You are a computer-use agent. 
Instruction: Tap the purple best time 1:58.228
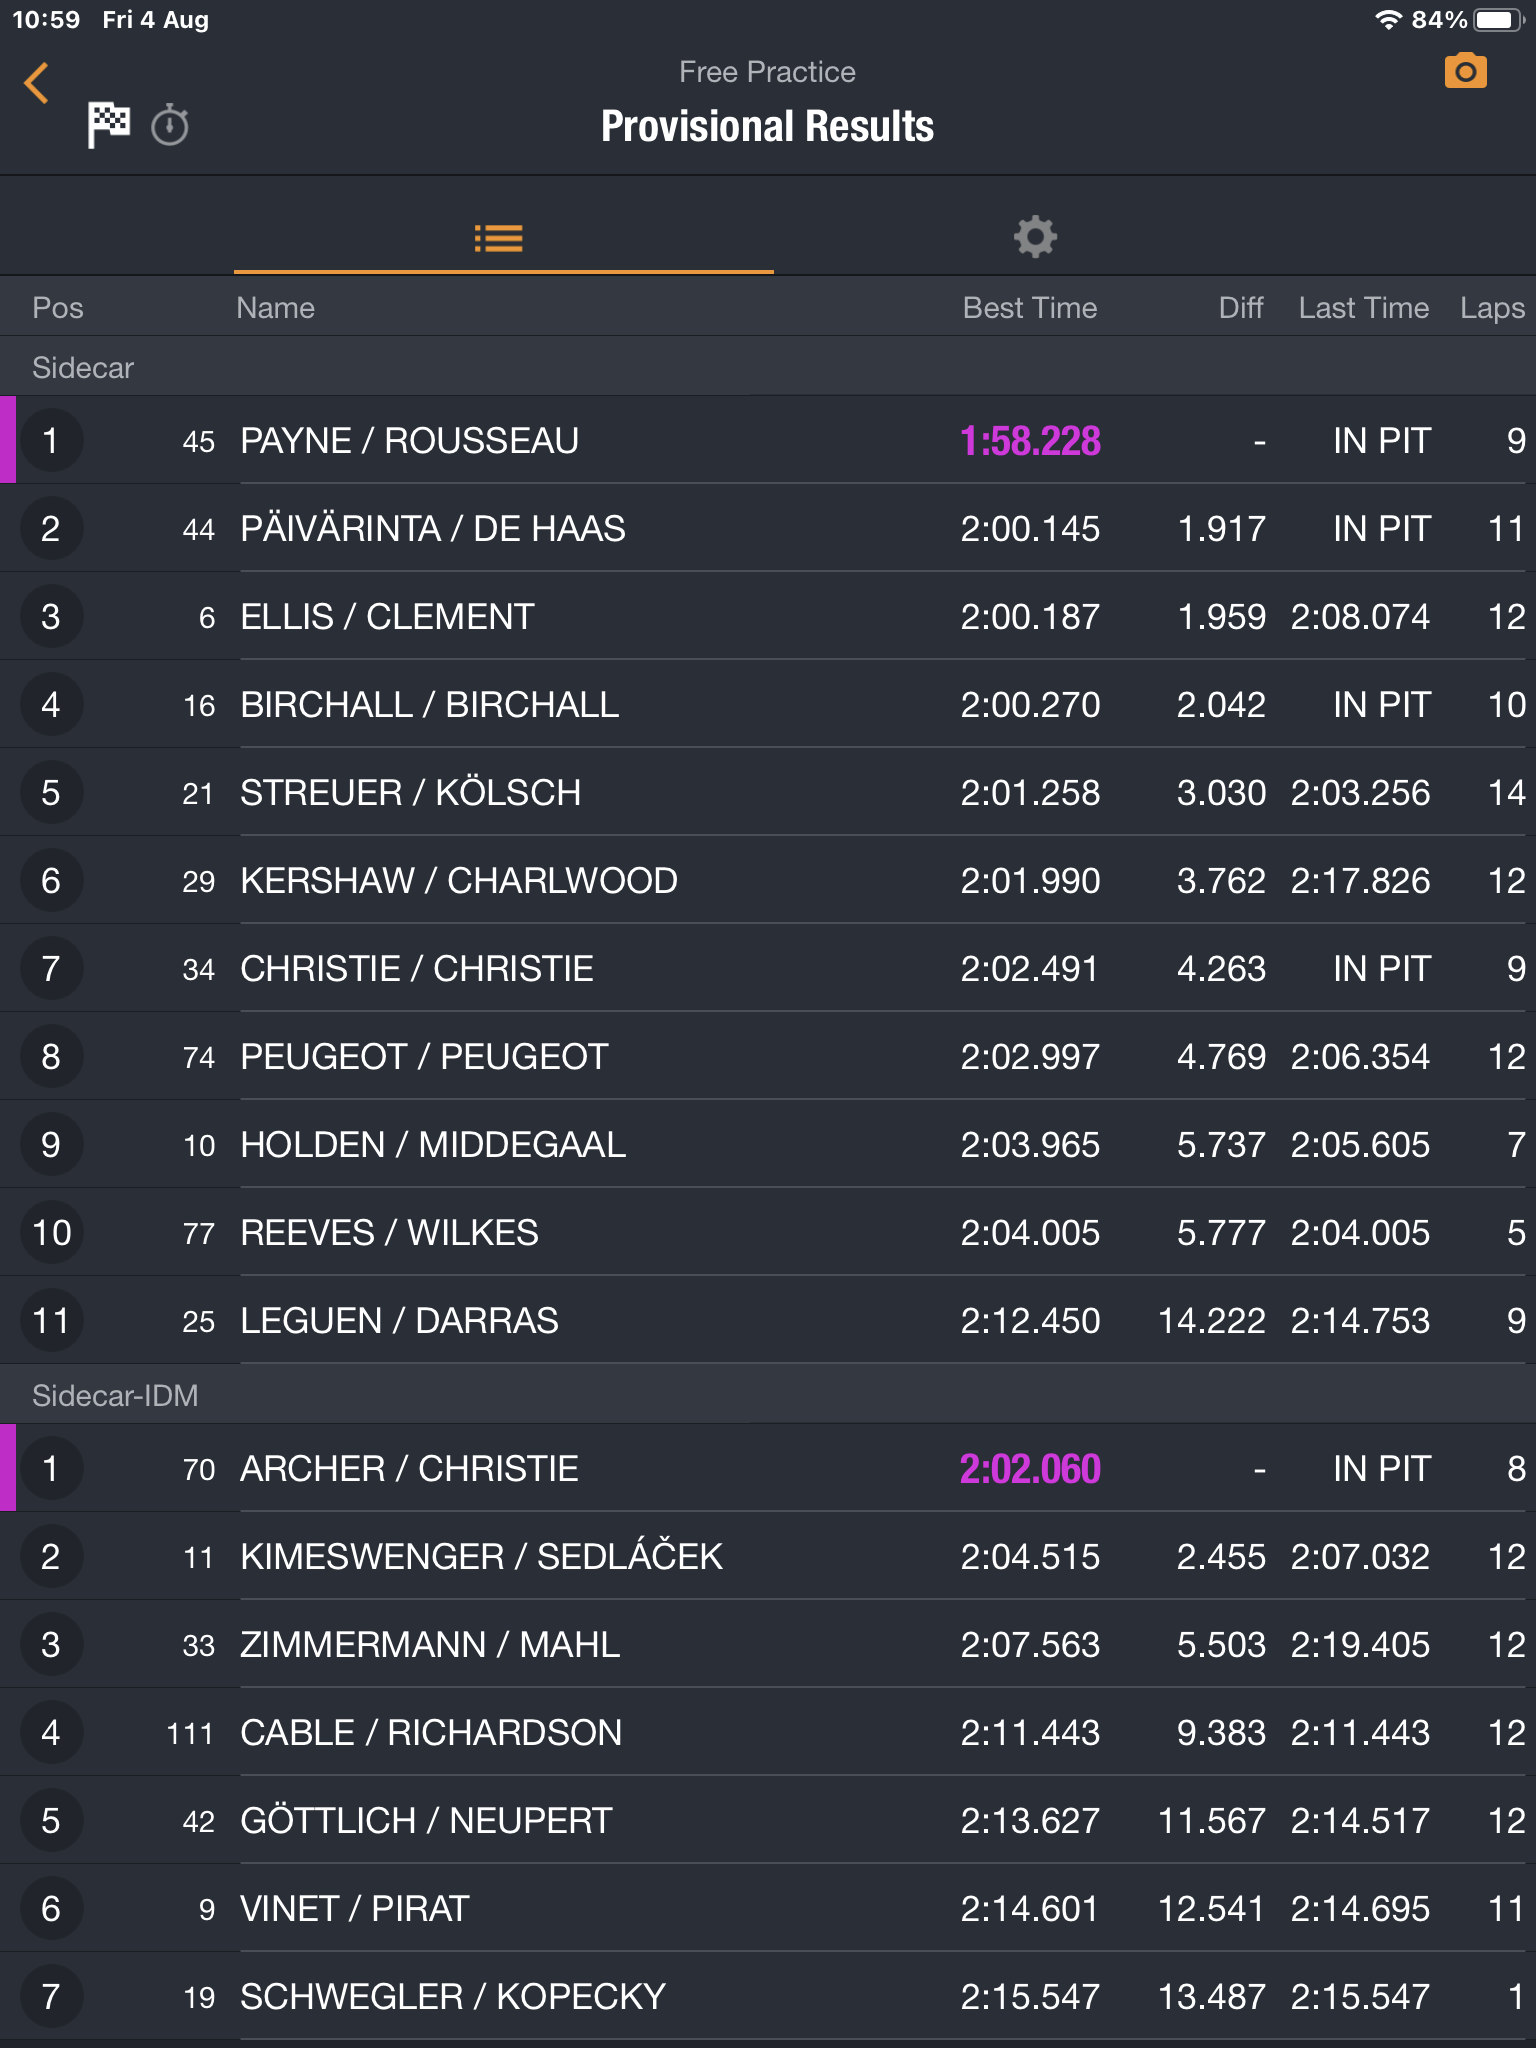(1029, 441)
